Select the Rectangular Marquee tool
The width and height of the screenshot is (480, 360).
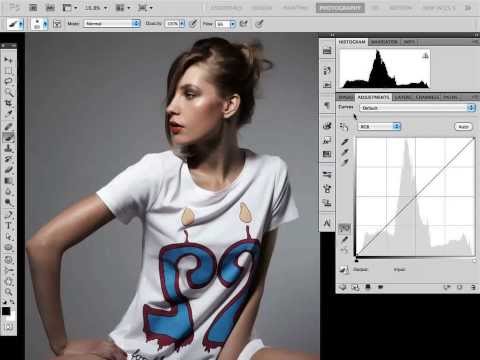click(x=8, y=71)
